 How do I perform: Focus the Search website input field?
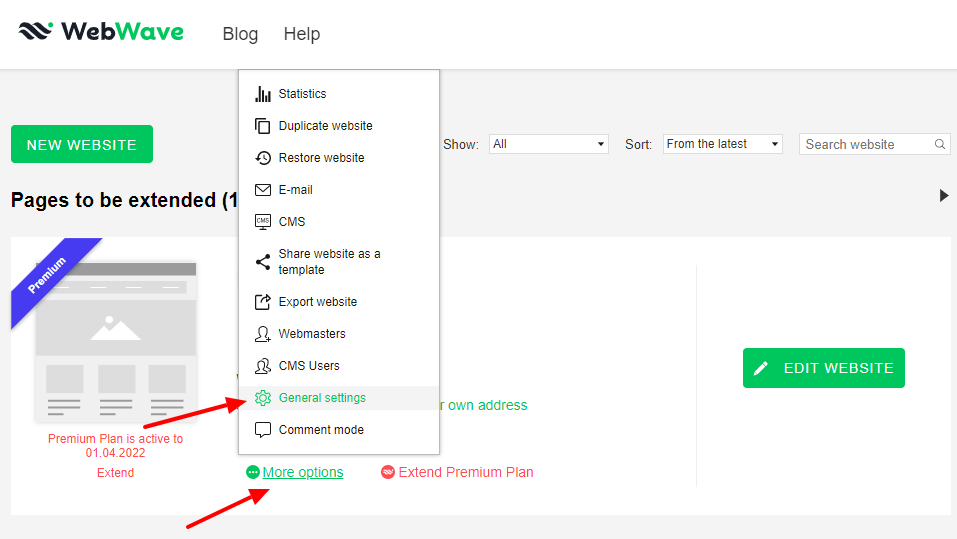(875, 144)
